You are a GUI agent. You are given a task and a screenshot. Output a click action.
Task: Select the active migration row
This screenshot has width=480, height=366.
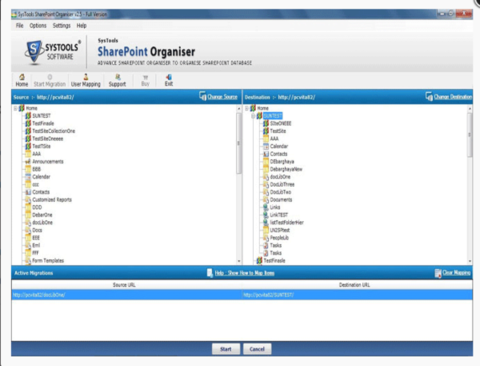pyautogui.click(x=242, y=295)
